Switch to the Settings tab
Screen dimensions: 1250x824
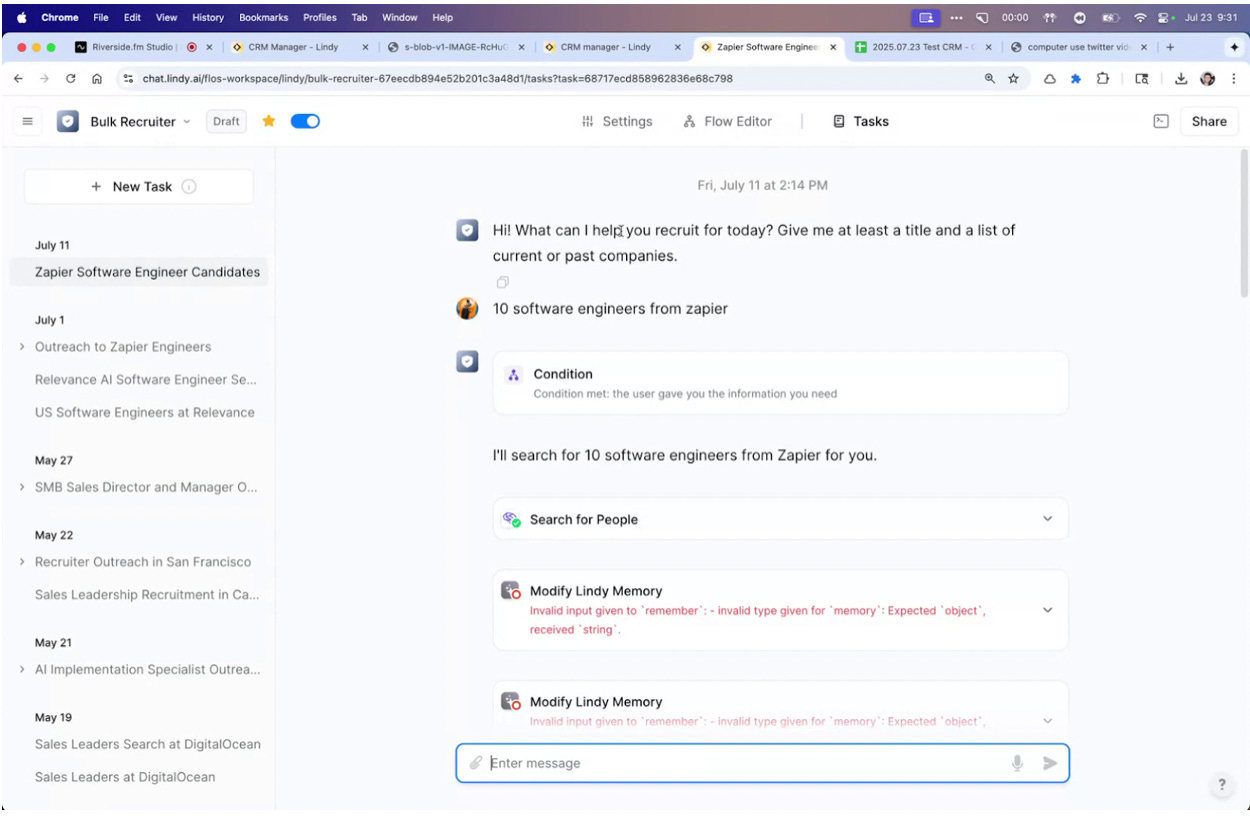click(x=617, y=121)
